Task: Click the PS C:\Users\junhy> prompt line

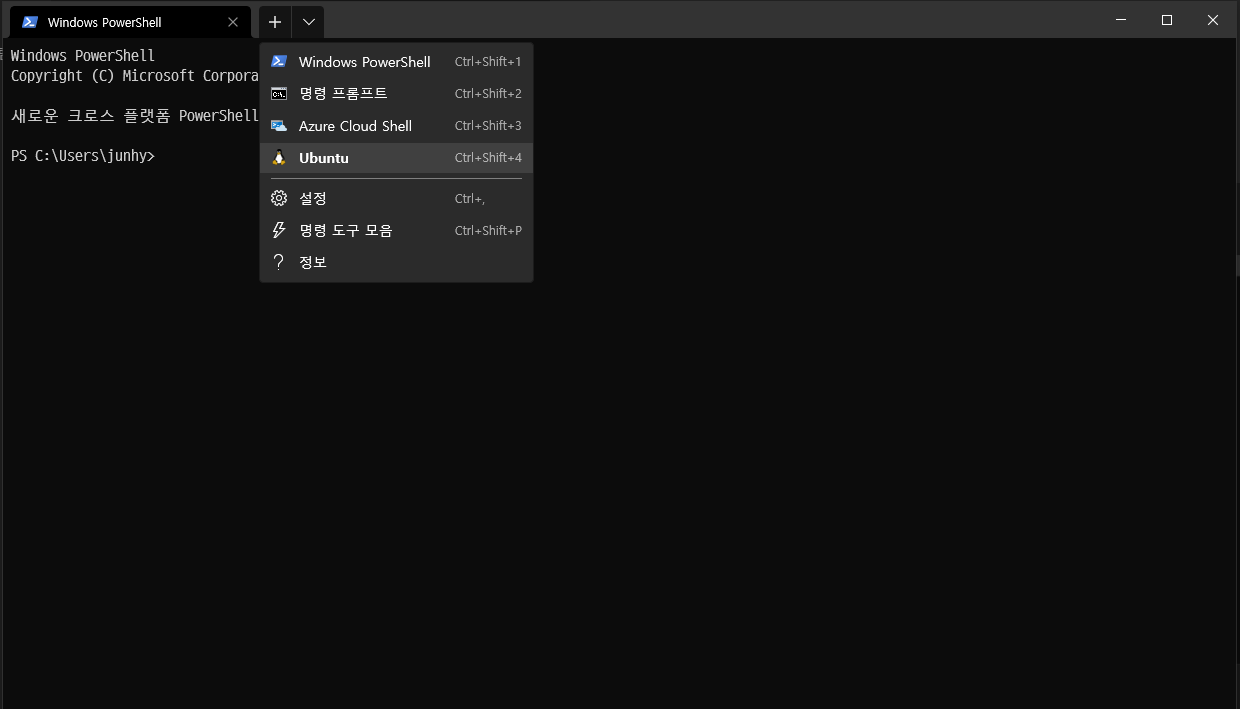Action: point(83,156)
